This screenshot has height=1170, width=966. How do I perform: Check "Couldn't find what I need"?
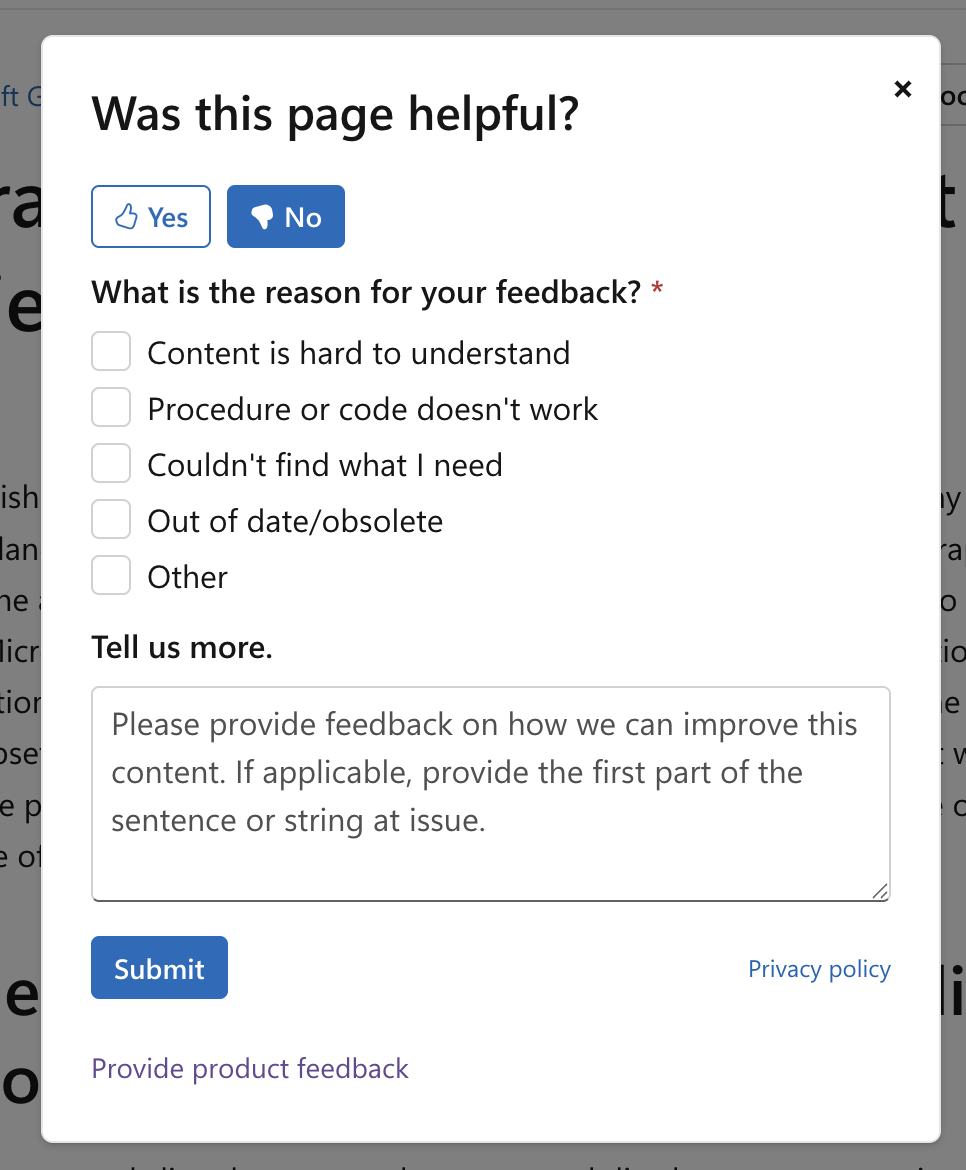[111, 463]
